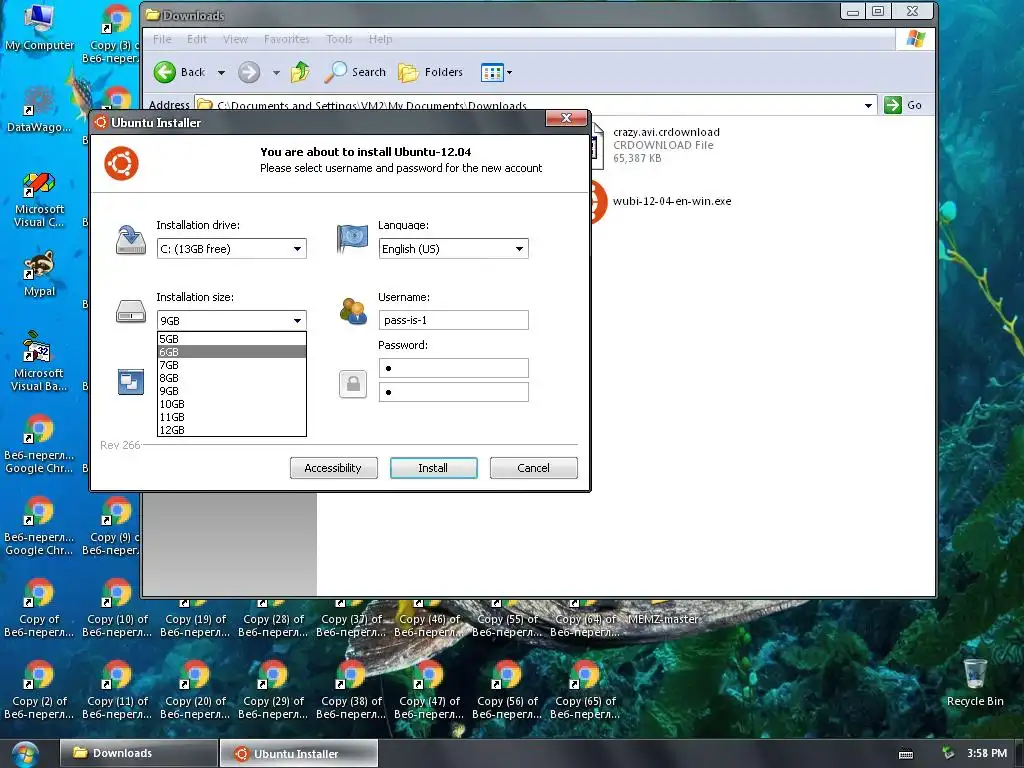
Task: Expand the address bar dropdown arrow
Action: point(868,106)
